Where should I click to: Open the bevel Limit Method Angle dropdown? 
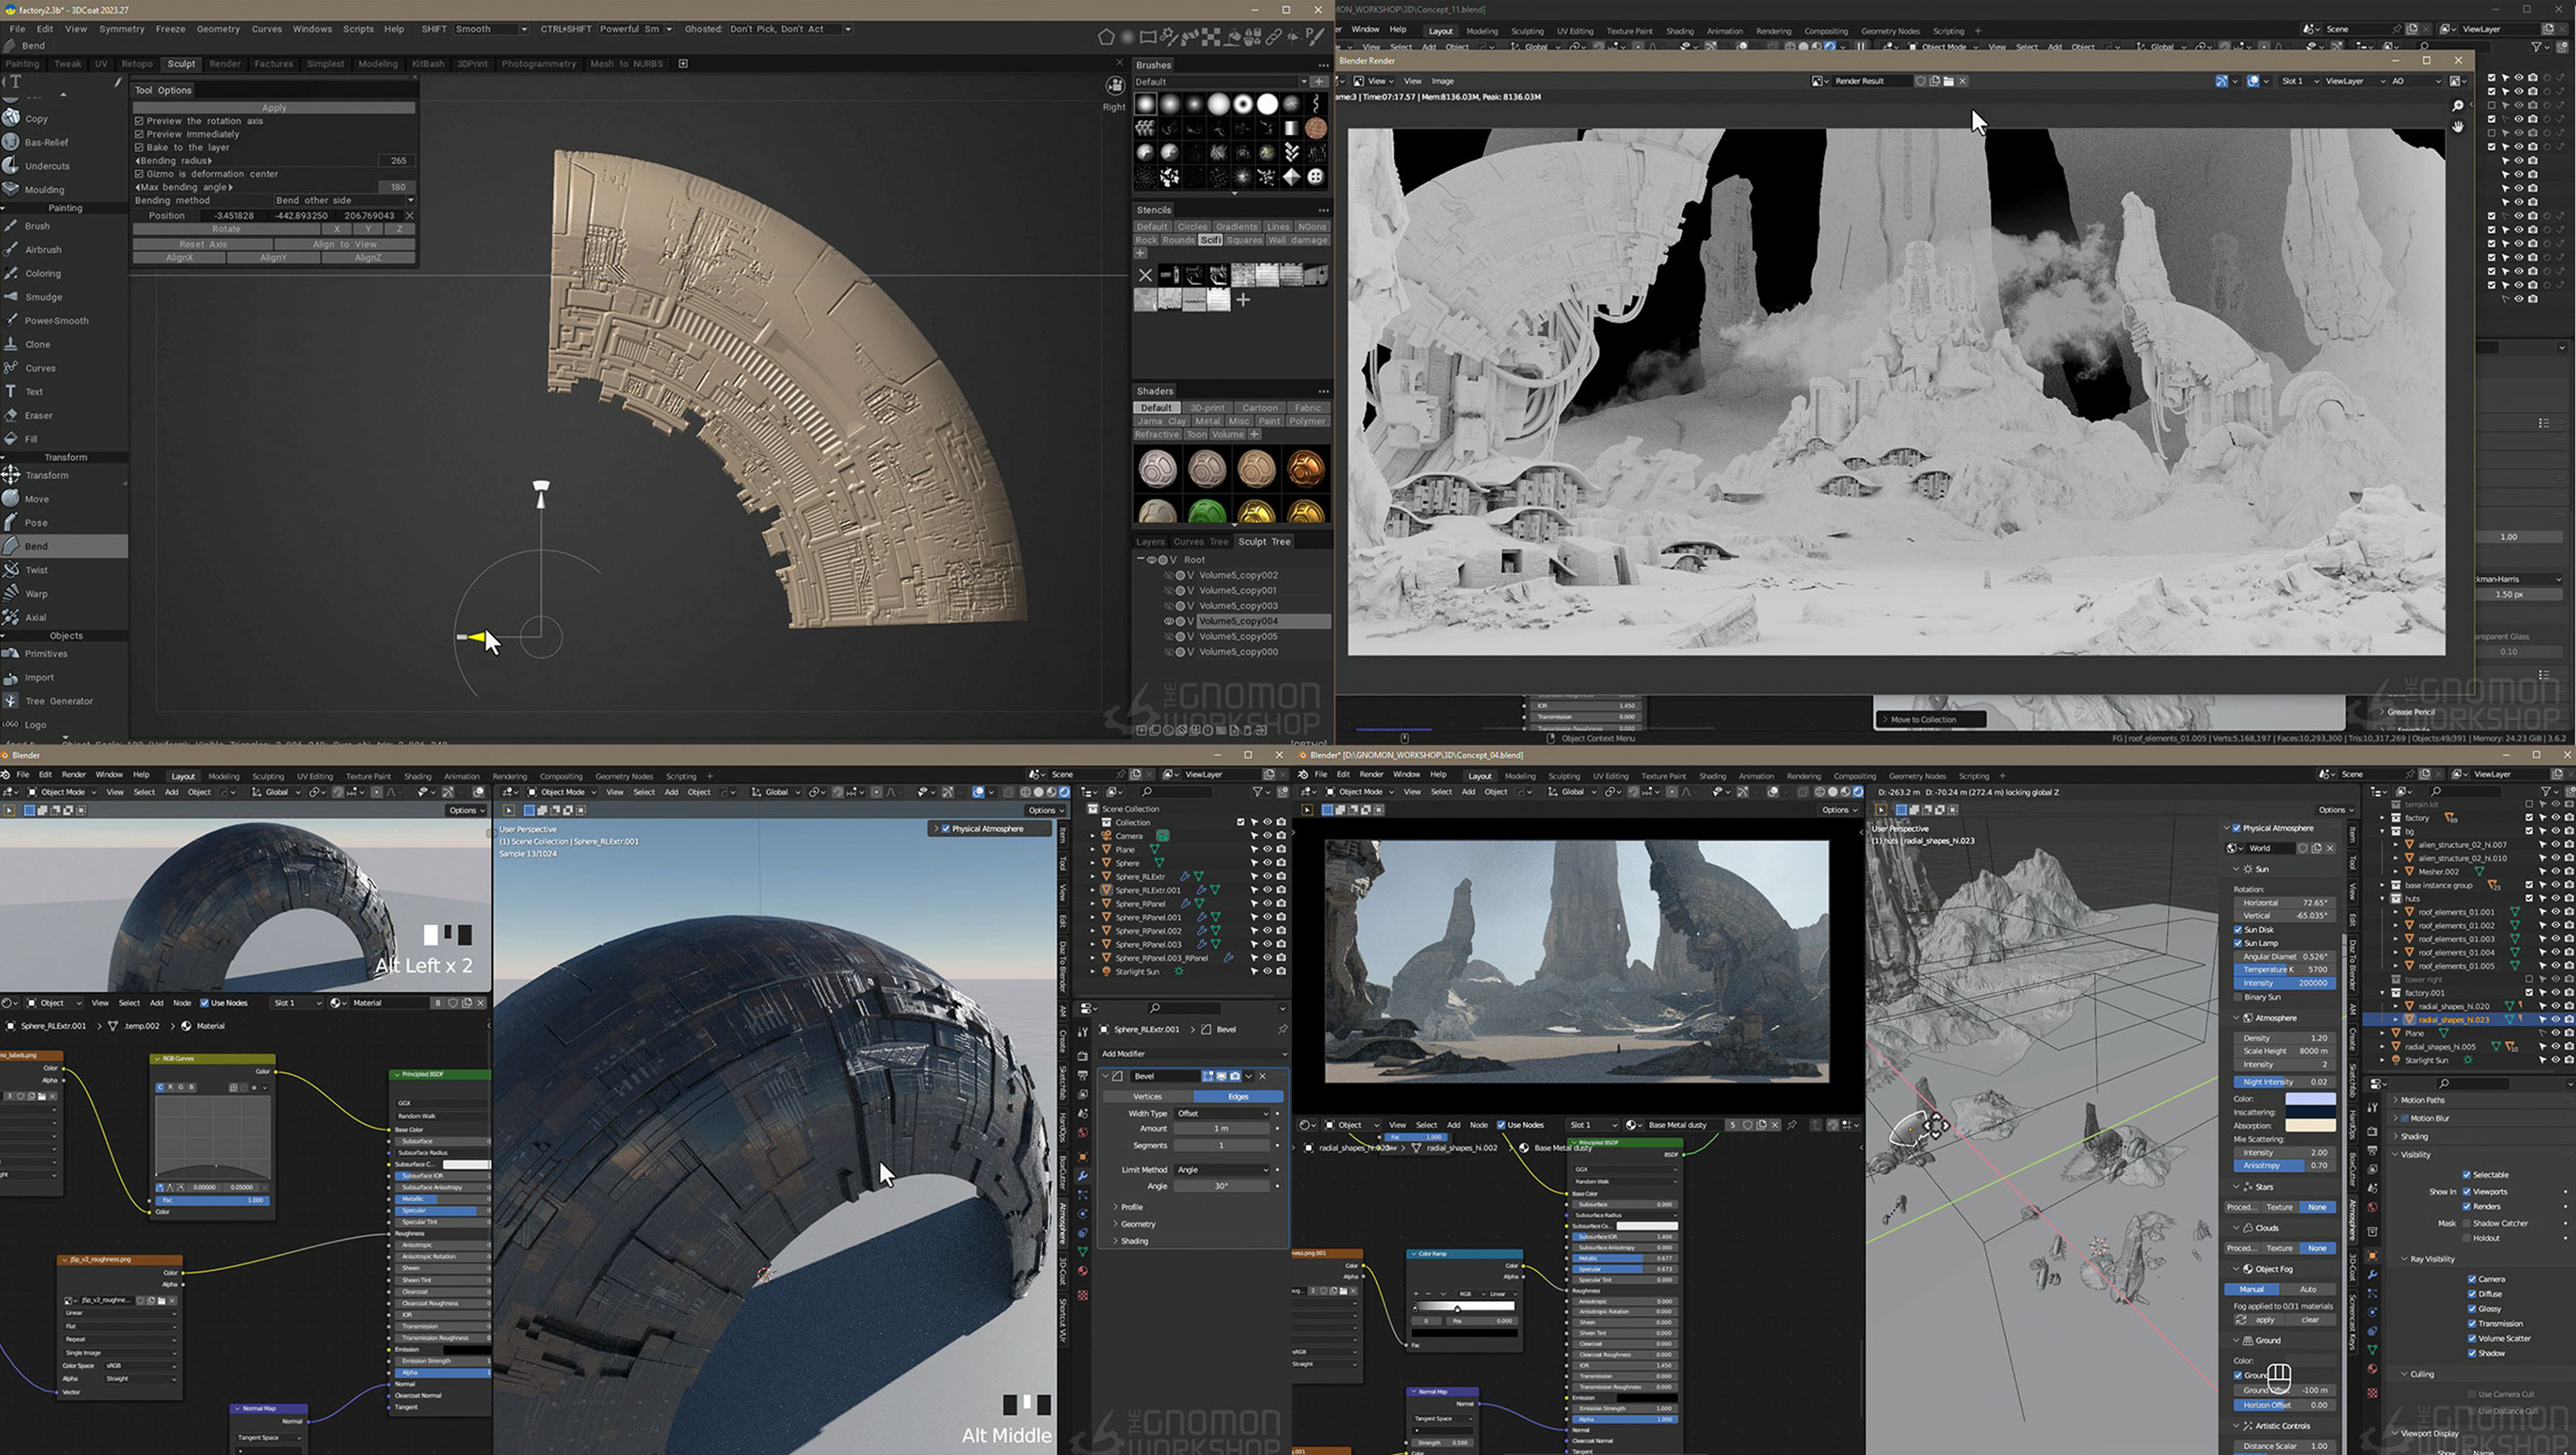point(1221,1169)
